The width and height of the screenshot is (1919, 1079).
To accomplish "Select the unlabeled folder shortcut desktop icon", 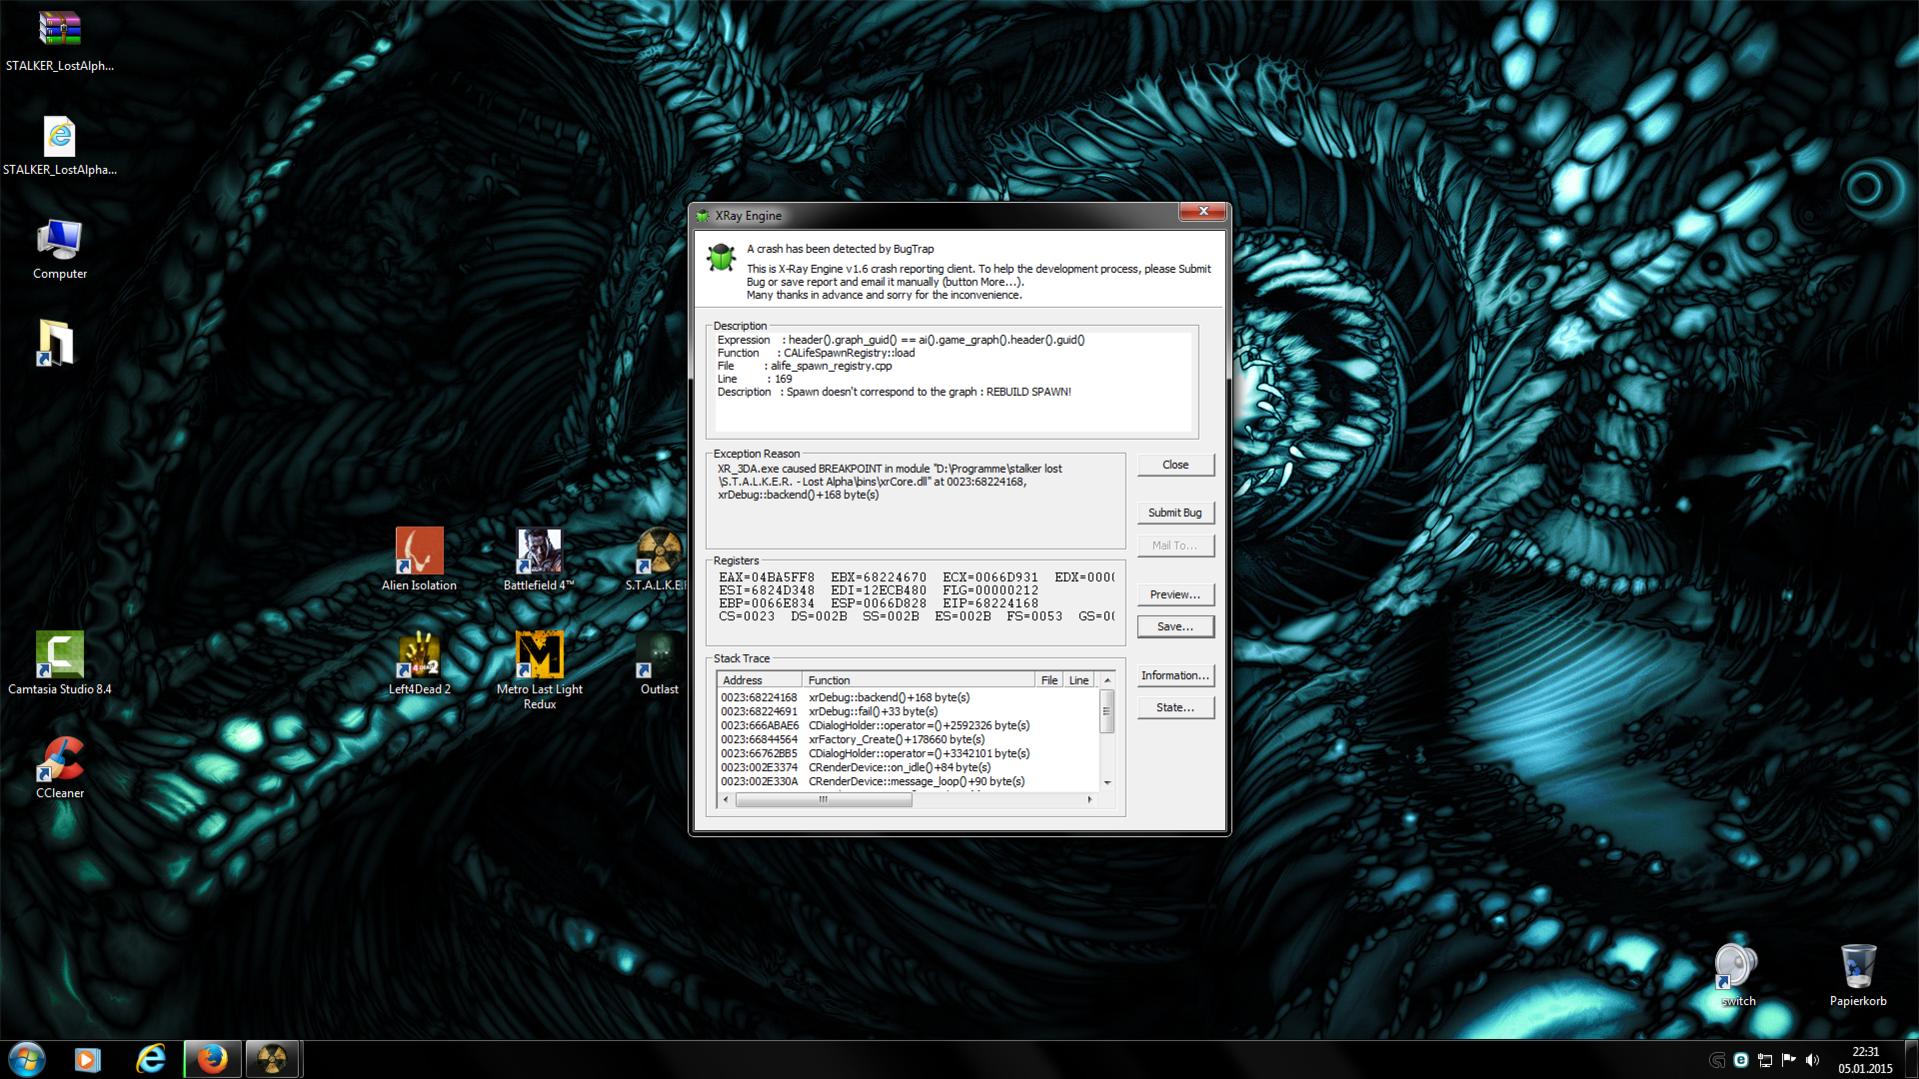I will tap(56, 343).
